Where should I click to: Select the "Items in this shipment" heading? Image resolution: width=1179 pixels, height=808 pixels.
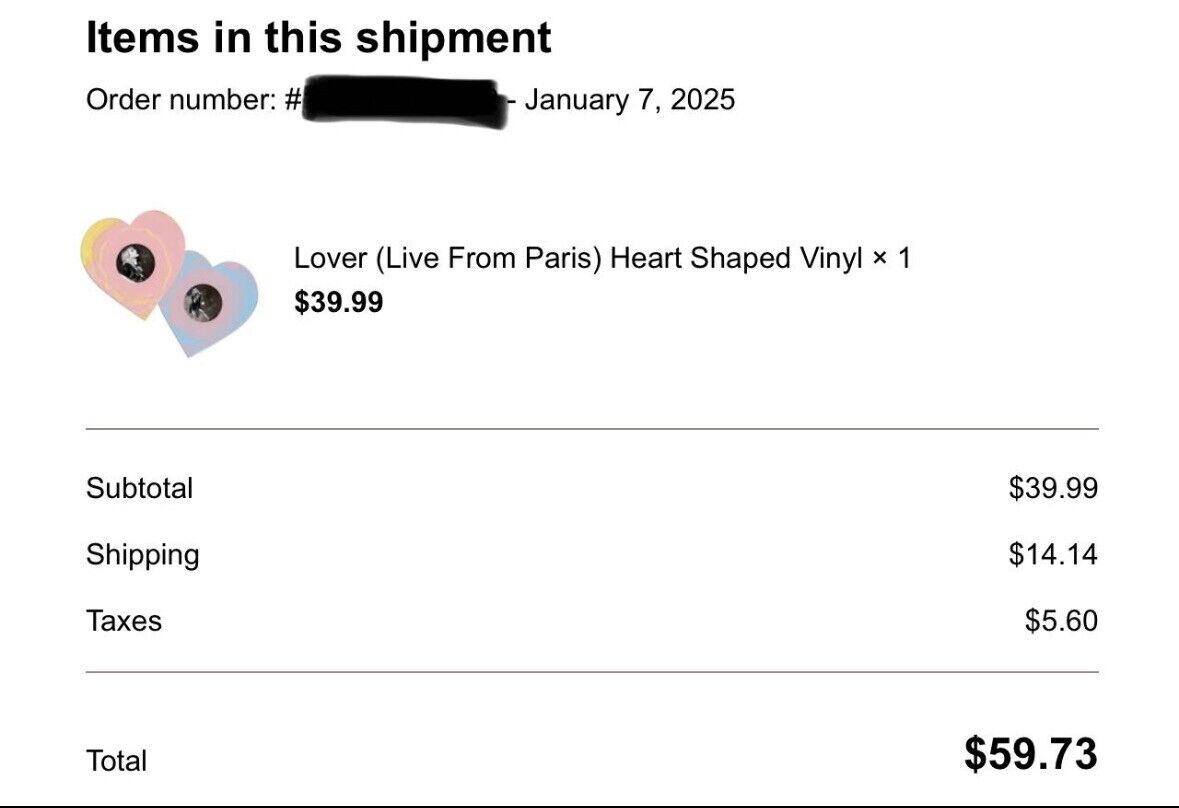point(319,38)
